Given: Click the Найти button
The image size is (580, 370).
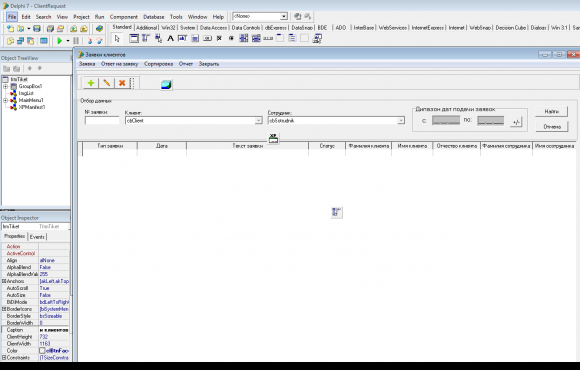Looking at the screenshot, I should (552, 111).
